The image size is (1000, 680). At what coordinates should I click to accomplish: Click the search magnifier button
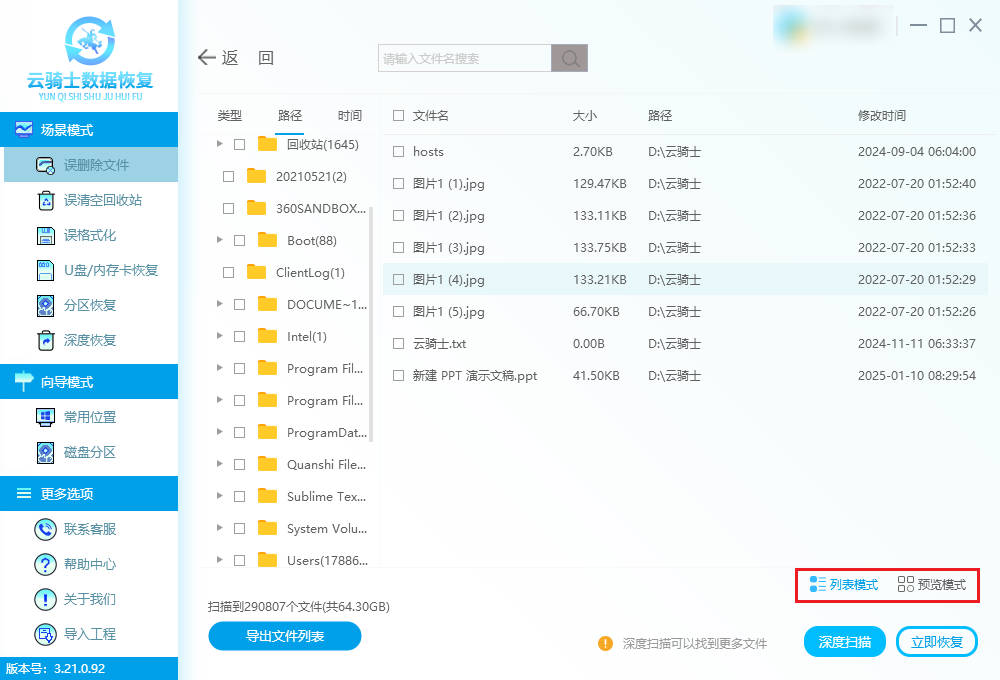(x=569, y=59)
